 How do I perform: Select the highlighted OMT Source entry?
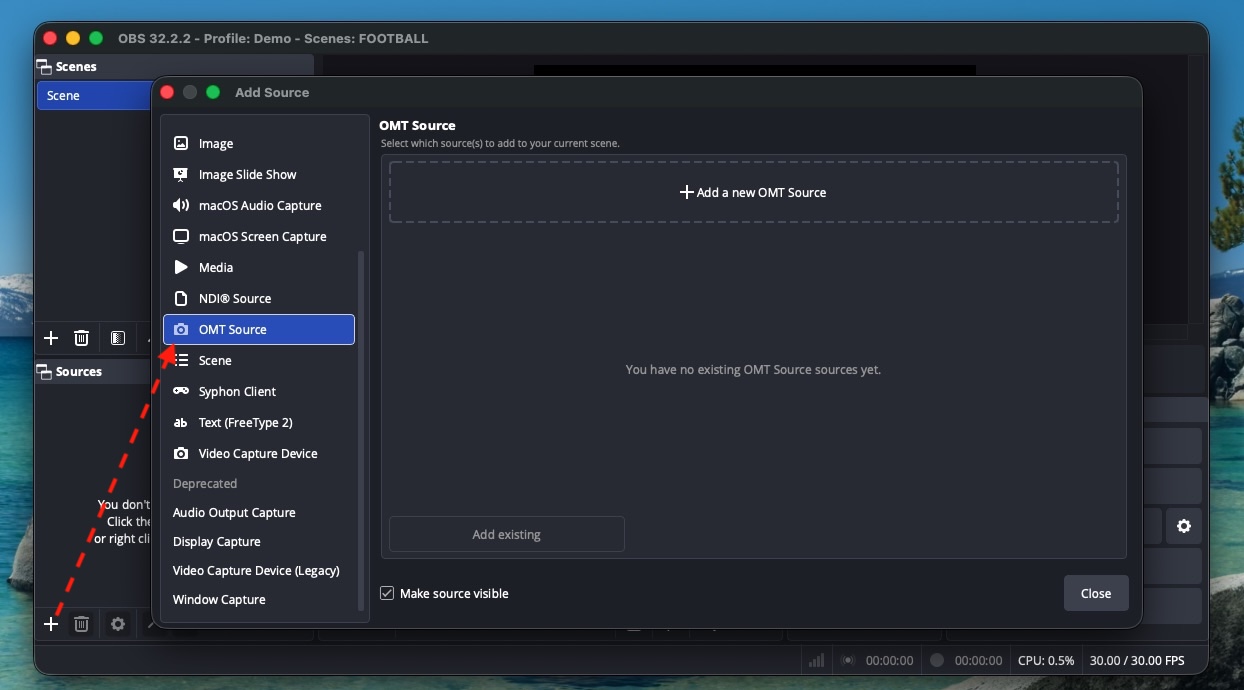(x=259, y=329)
